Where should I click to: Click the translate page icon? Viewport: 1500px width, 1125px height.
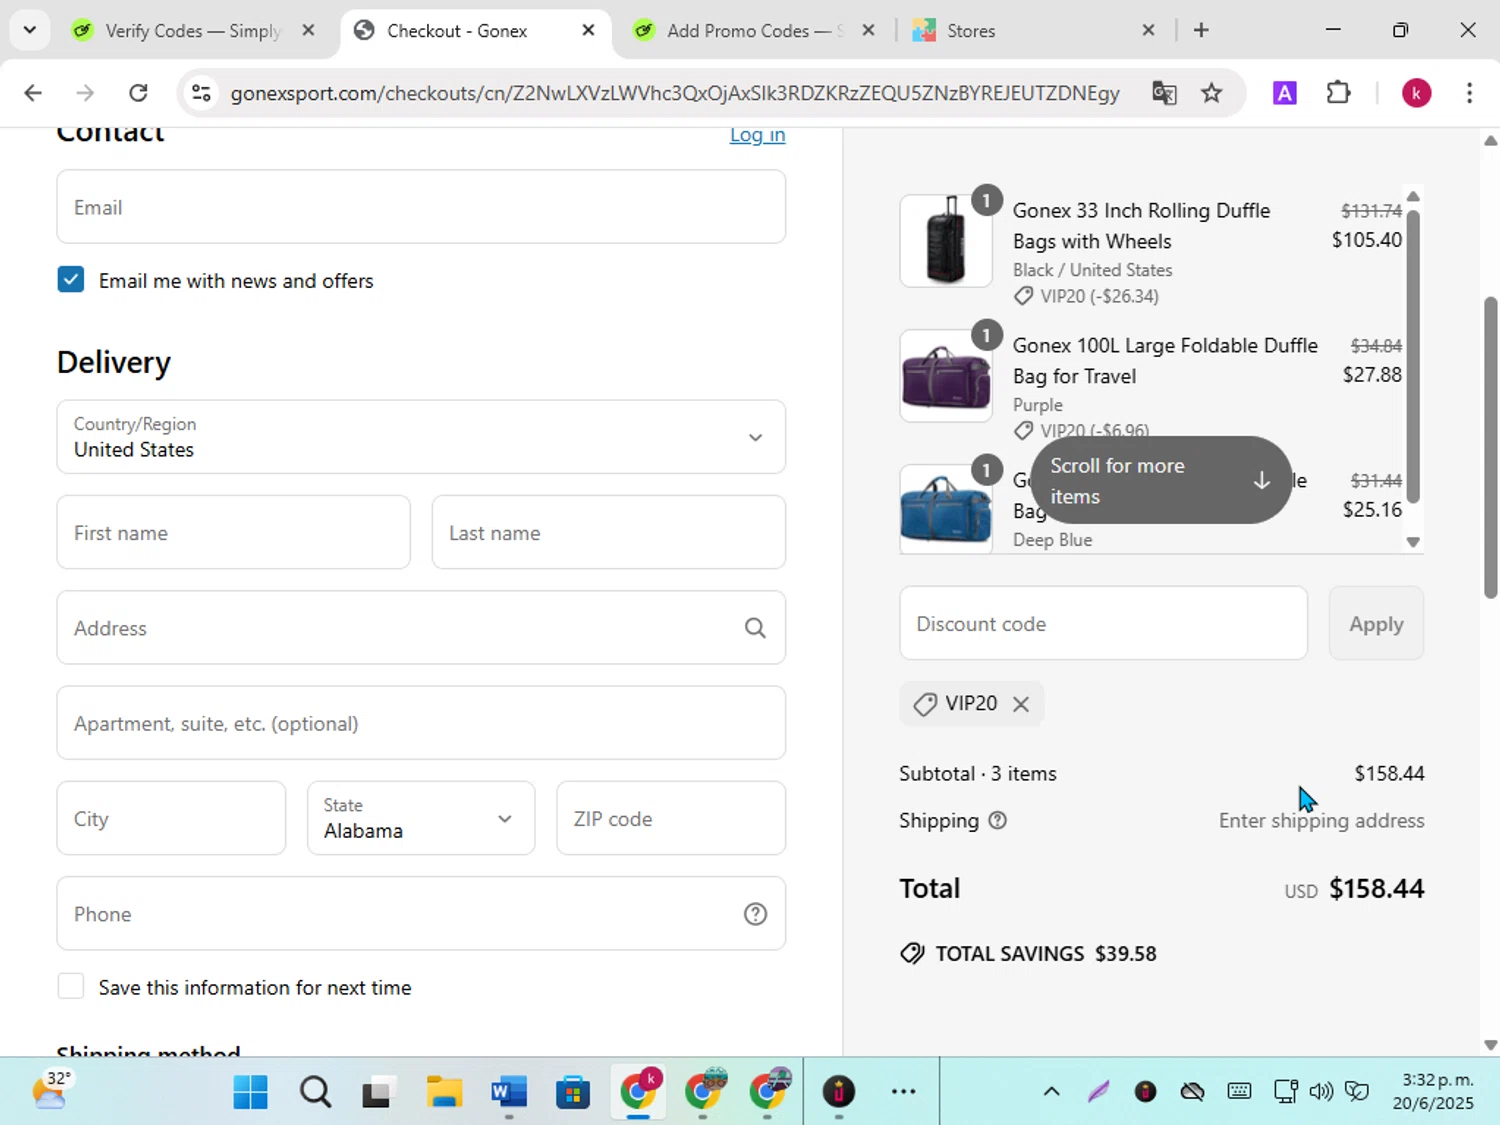1164,93
